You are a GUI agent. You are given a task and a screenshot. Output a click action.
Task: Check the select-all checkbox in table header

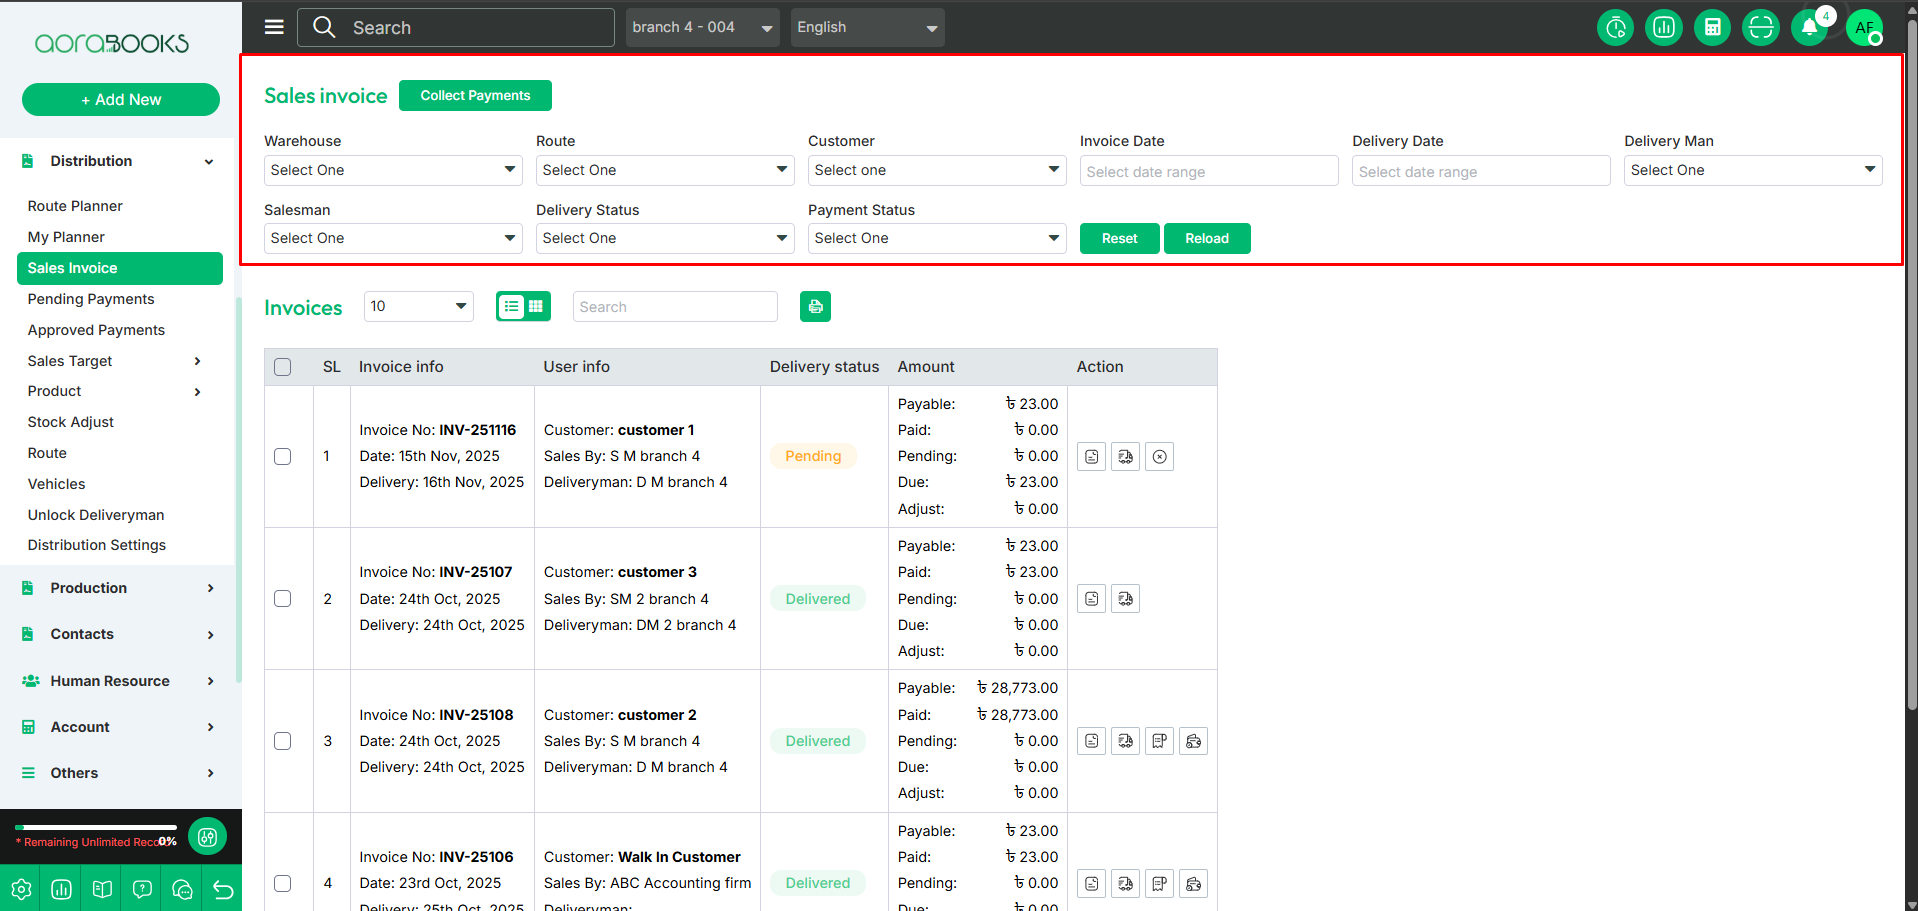pos(283,367)
